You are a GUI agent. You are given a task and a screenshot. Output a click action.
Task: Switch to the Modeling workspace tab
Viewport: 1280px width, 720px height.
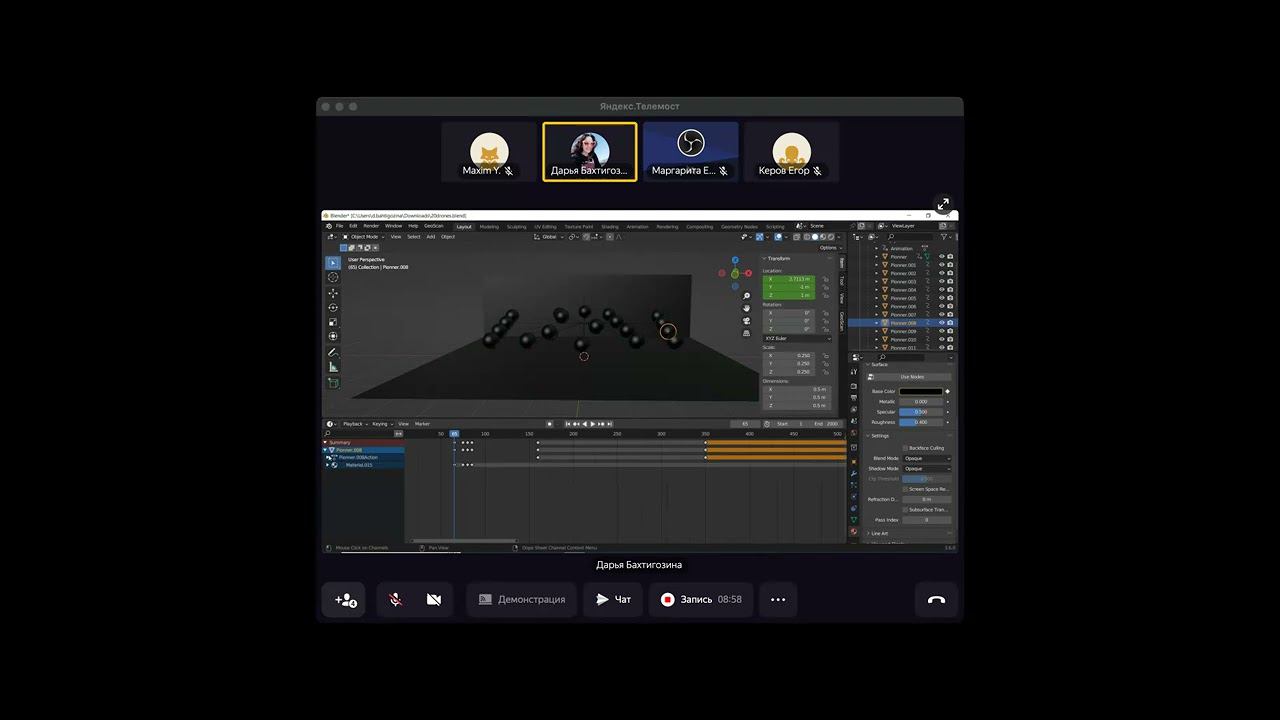[489, 227]
